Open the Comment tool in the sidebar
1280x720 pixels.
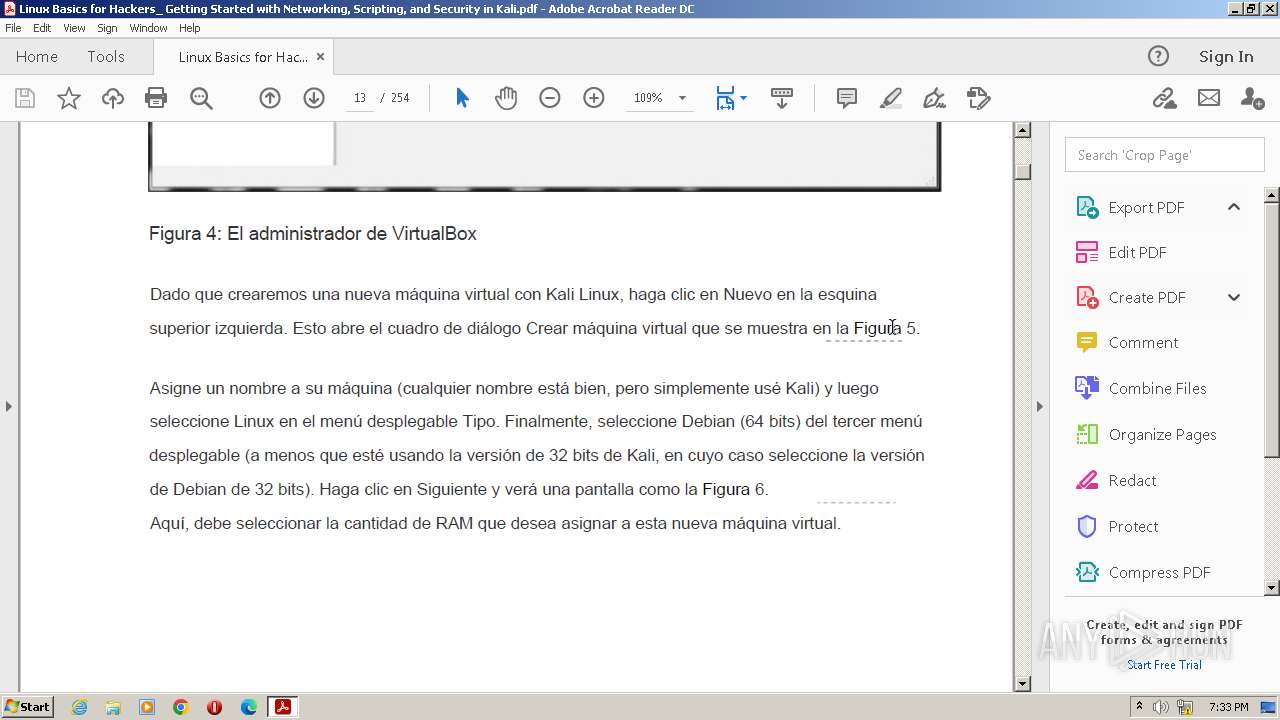tap(1143, 342)
